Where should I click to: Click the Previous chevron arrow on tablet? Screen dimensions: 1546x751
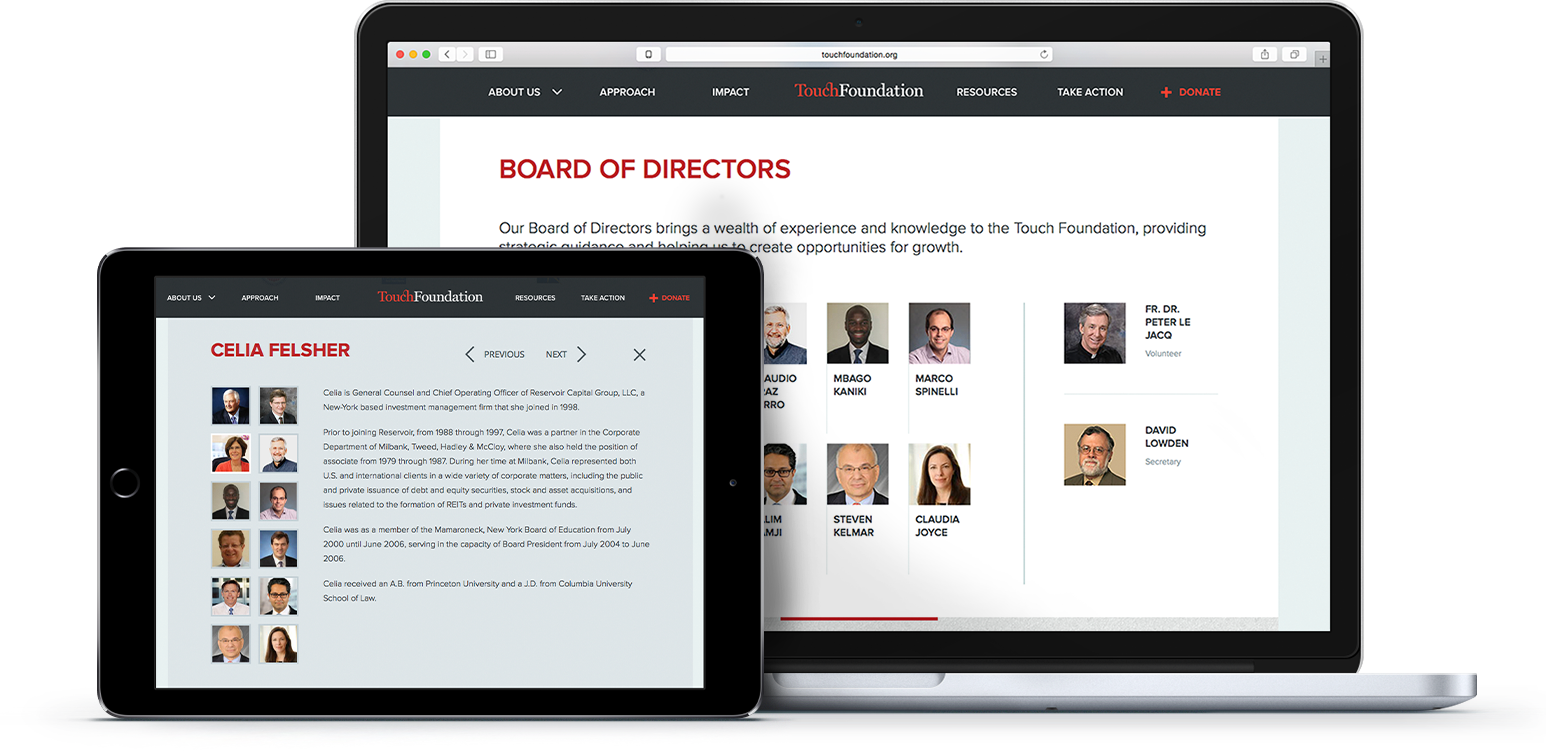(470, 354)
